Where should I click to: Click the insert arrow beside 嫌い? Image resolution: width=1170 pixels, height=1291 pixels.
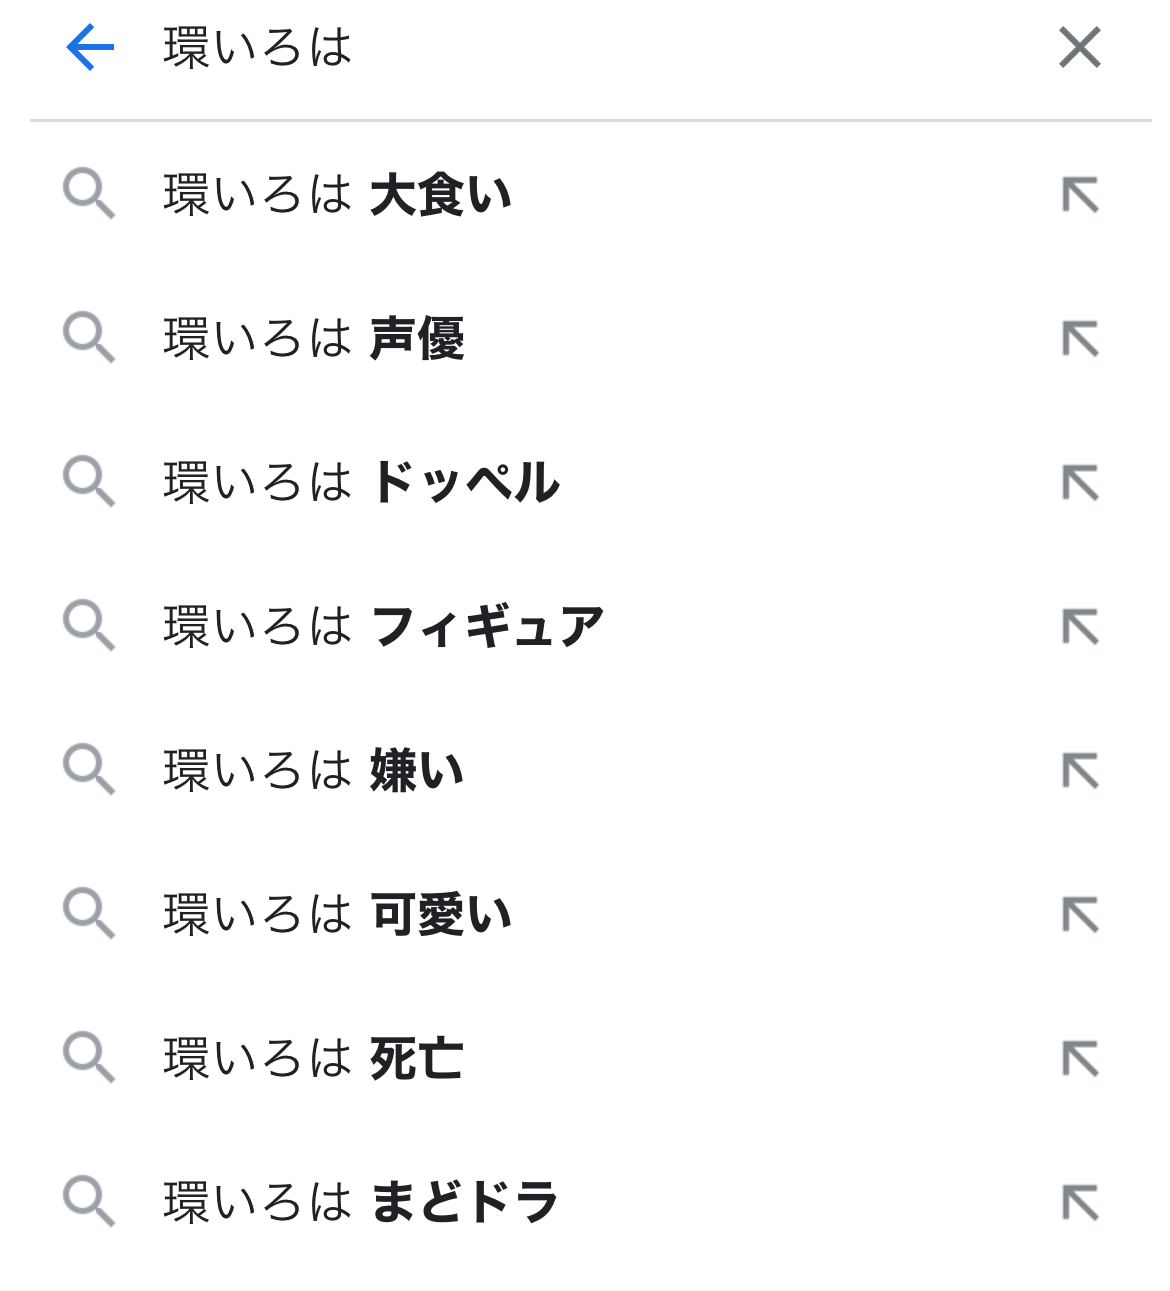(1080, 771)
